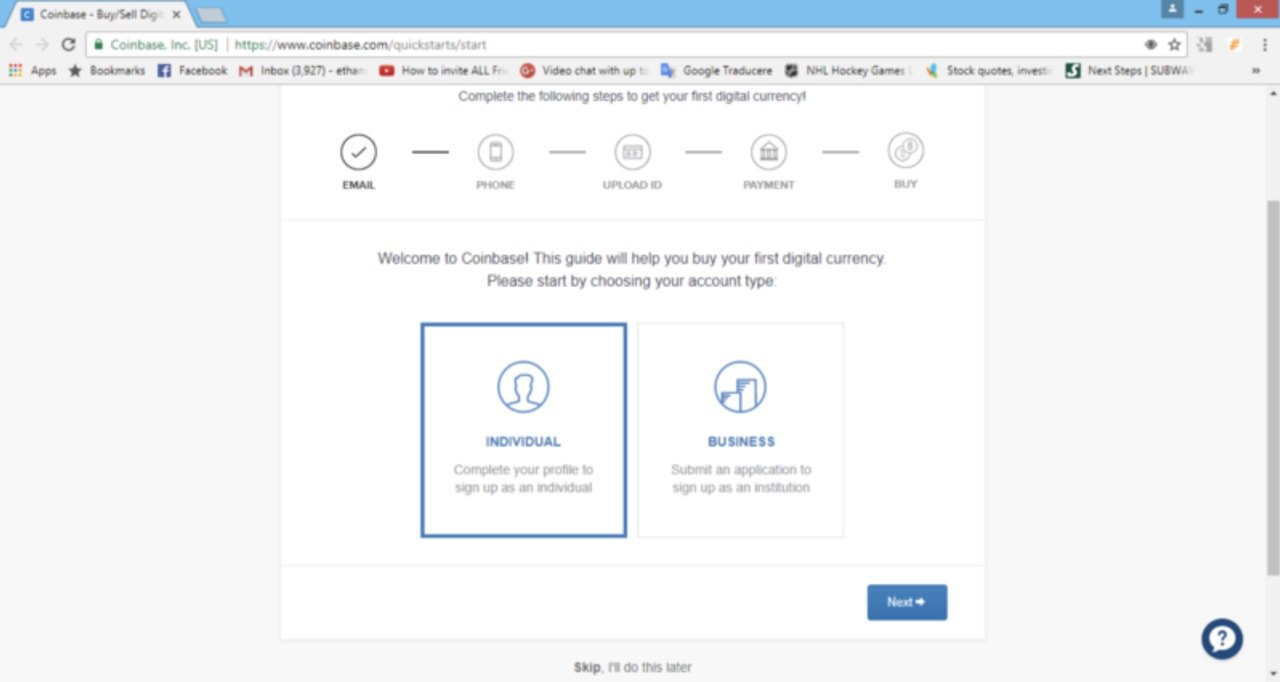Bookmark this page with the star icon
1280x682 pixels.
pos(1174,44)
